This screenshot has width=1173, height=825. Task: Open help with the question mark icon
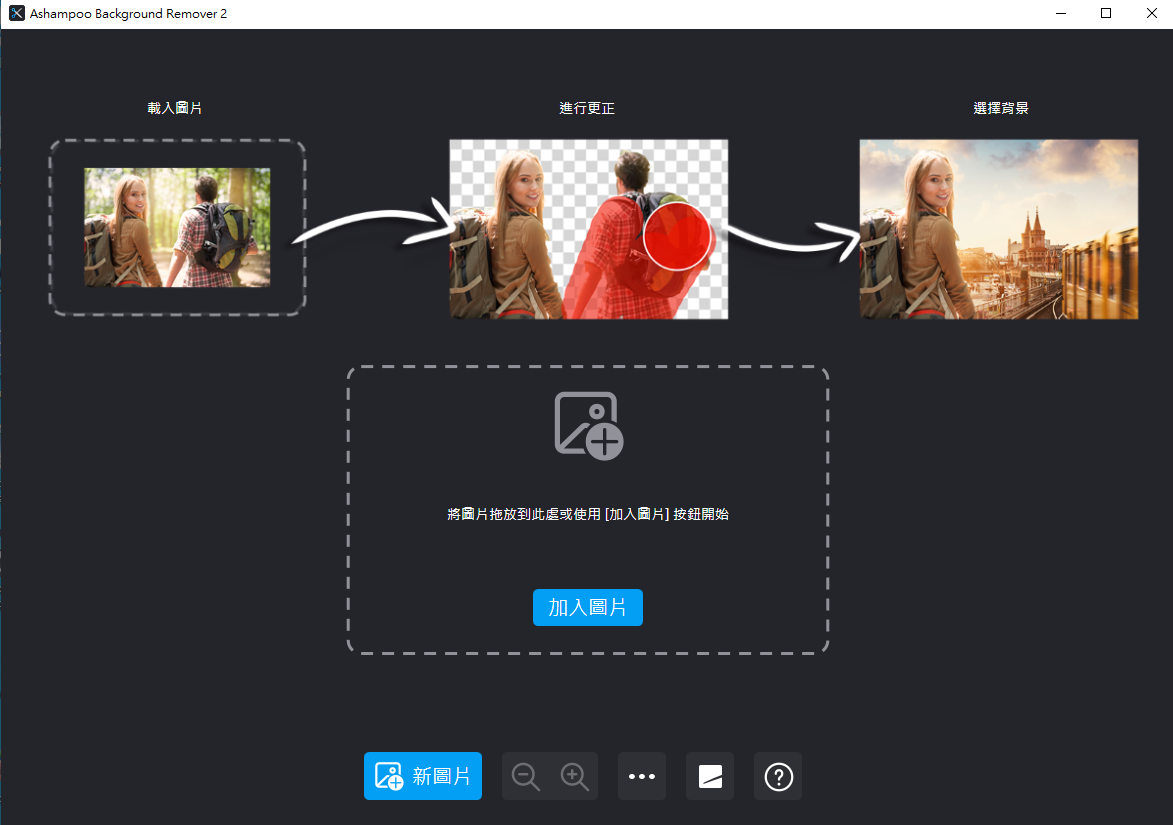pos(778,776)
